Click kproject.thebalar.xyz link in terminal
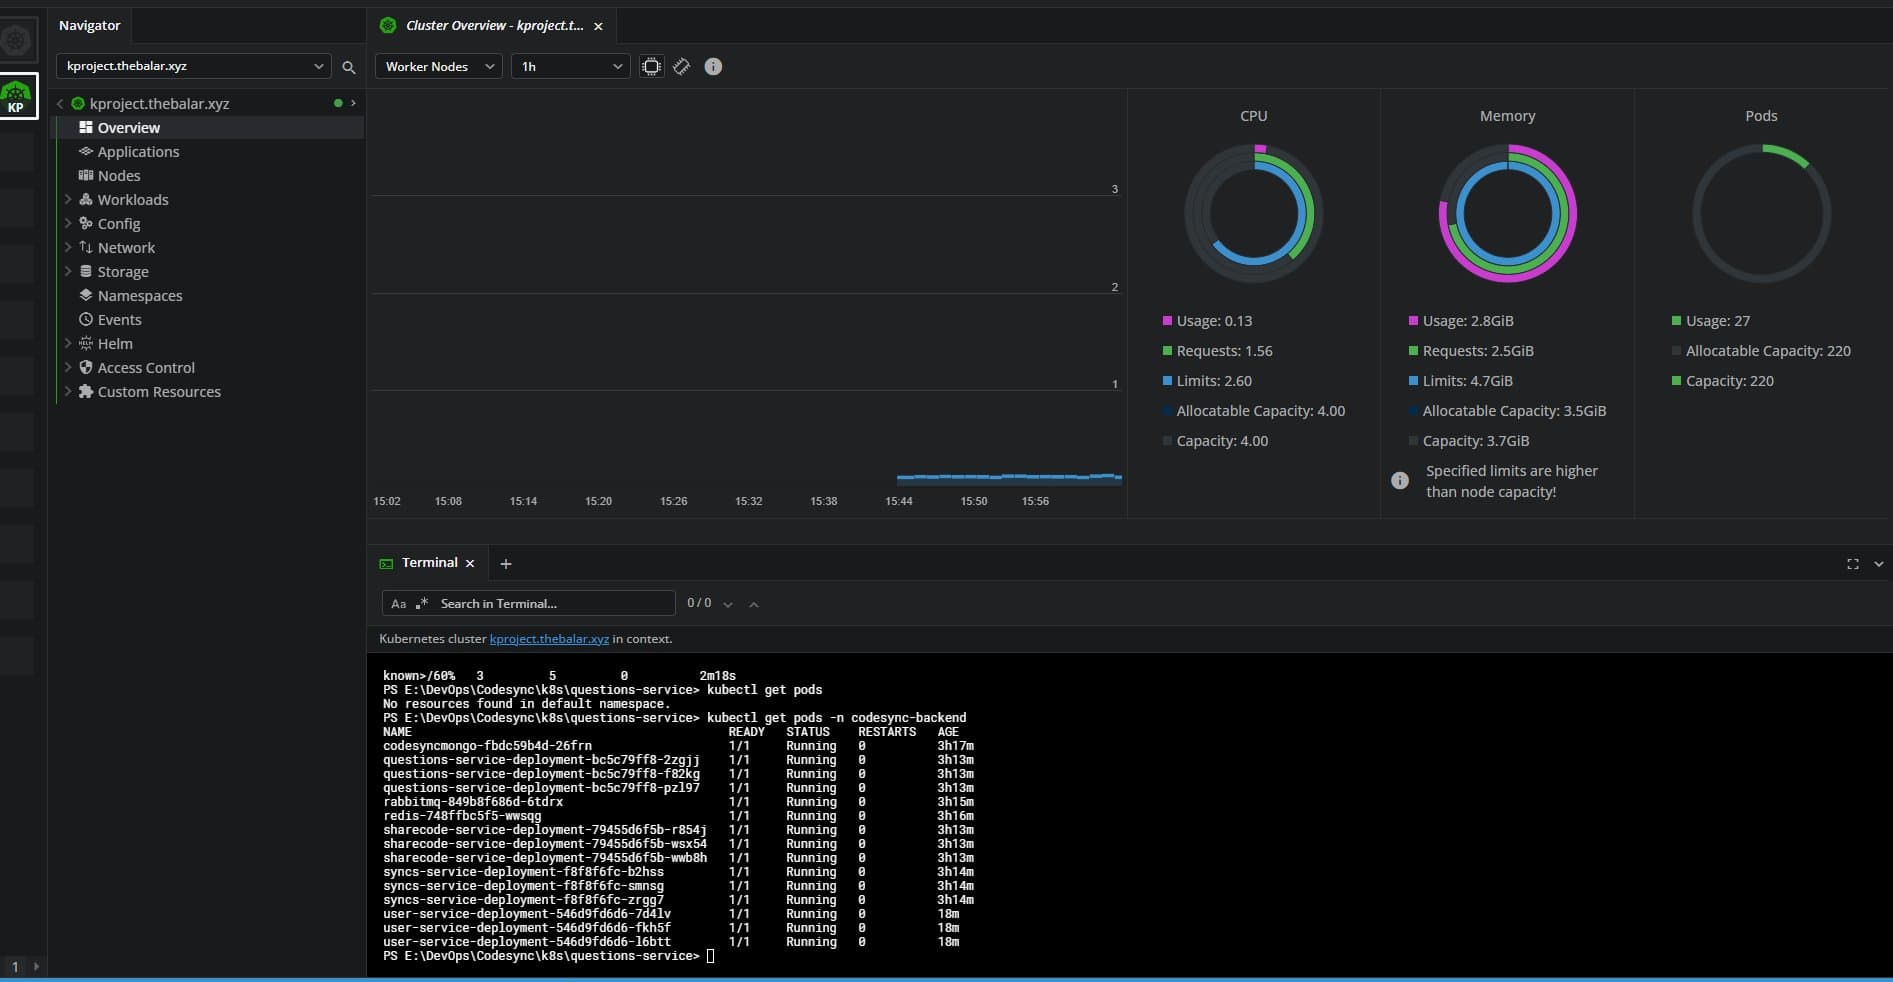This screenshot has width=1893, height=982. [x=549, y=639]
